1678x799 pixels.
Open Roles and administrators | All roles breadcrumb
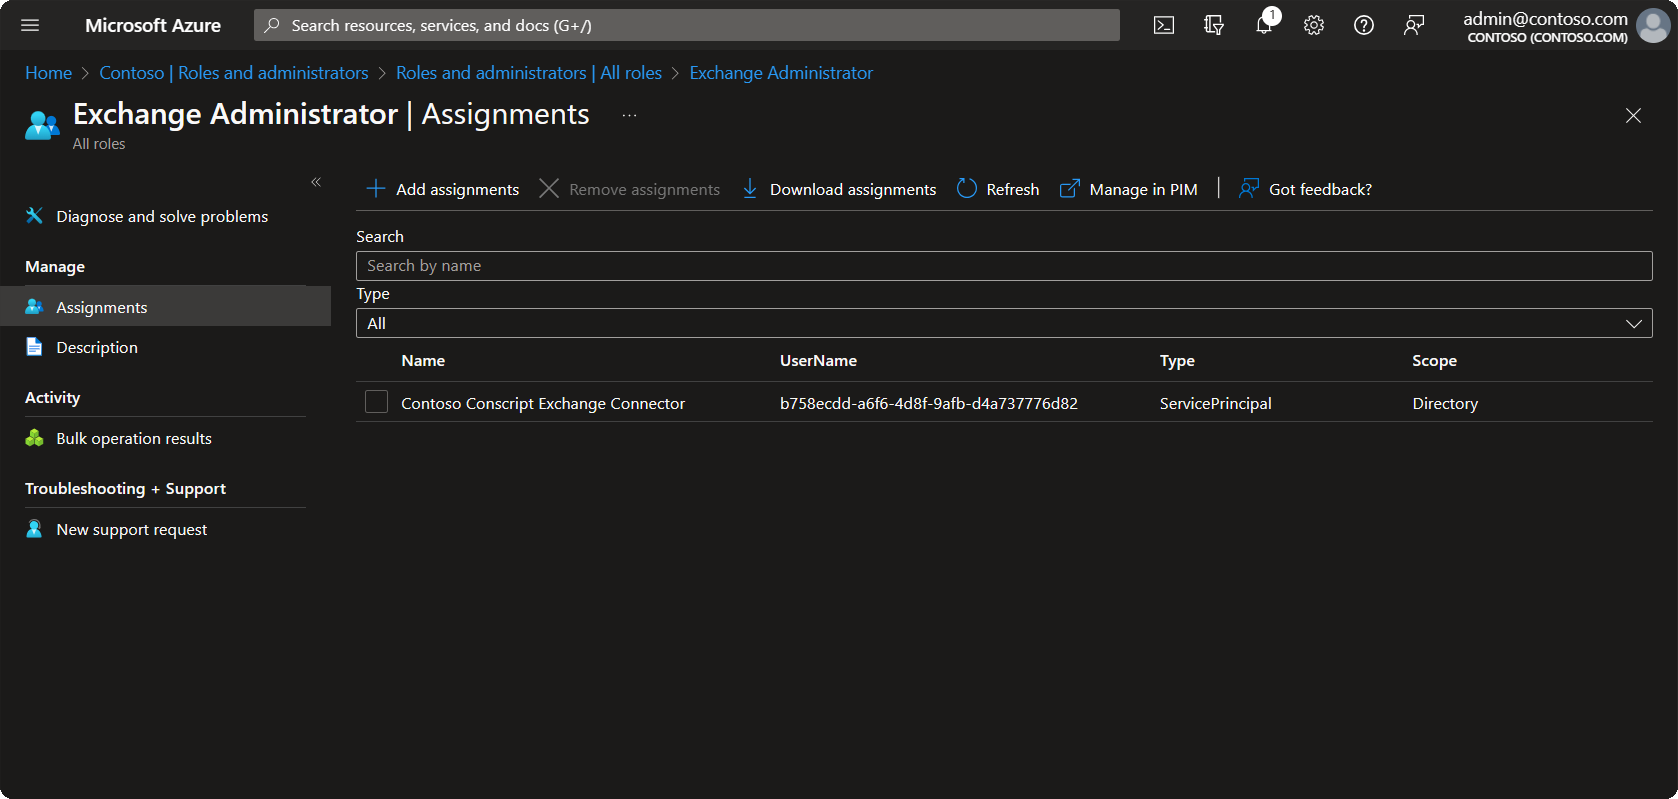point(529,73)
